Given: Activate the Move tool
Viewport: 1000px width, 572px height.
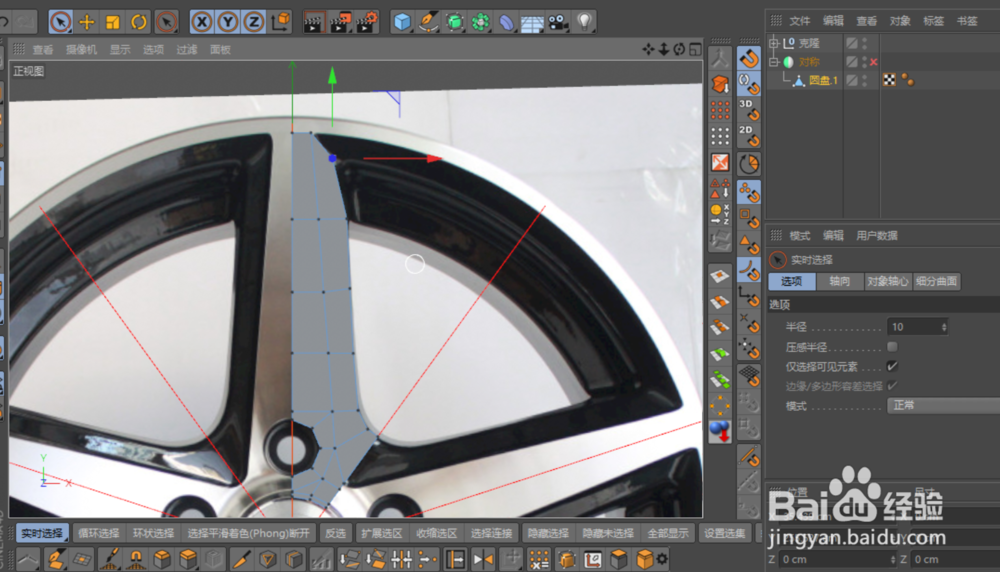Looking at the screenshot, I should [86, 22].
